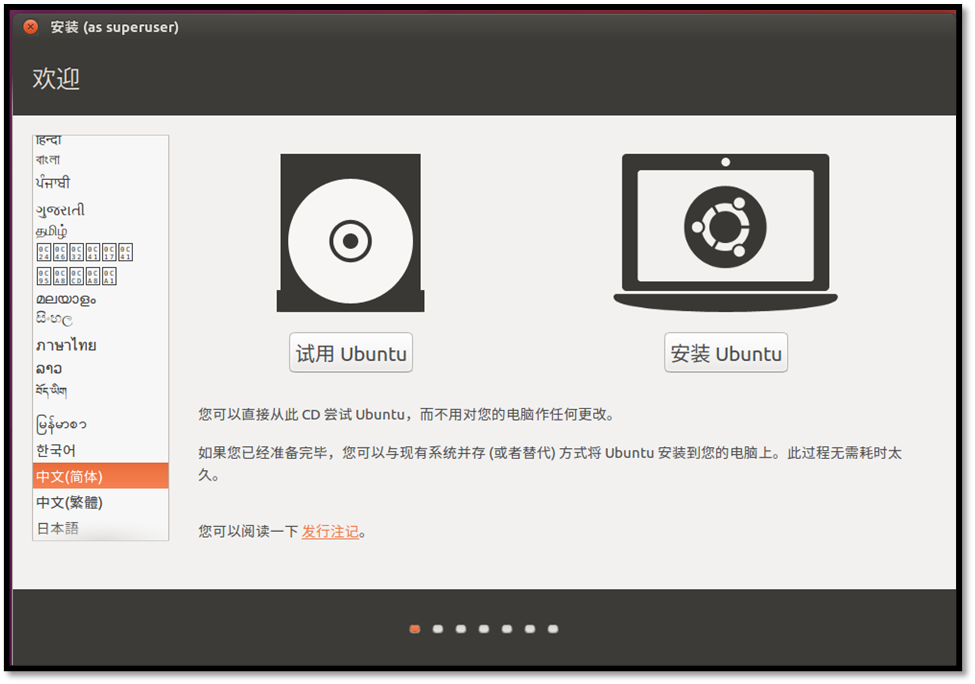Viewport: 975px width, 684px height.
Task: Select မြန်မာစာ in language list
Action: [101, 424]
